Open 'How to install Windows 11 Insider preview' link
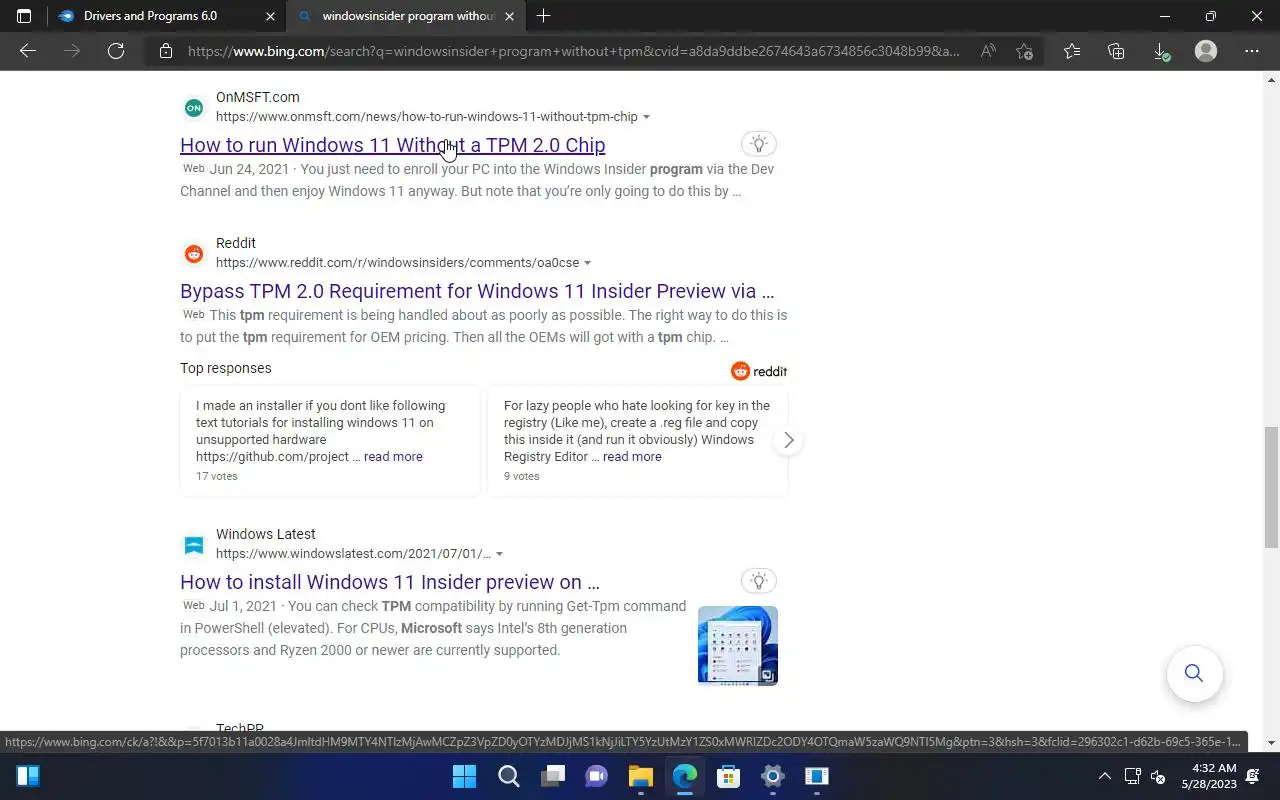Screen dimensions: 1280x800 tap(390, 582)
